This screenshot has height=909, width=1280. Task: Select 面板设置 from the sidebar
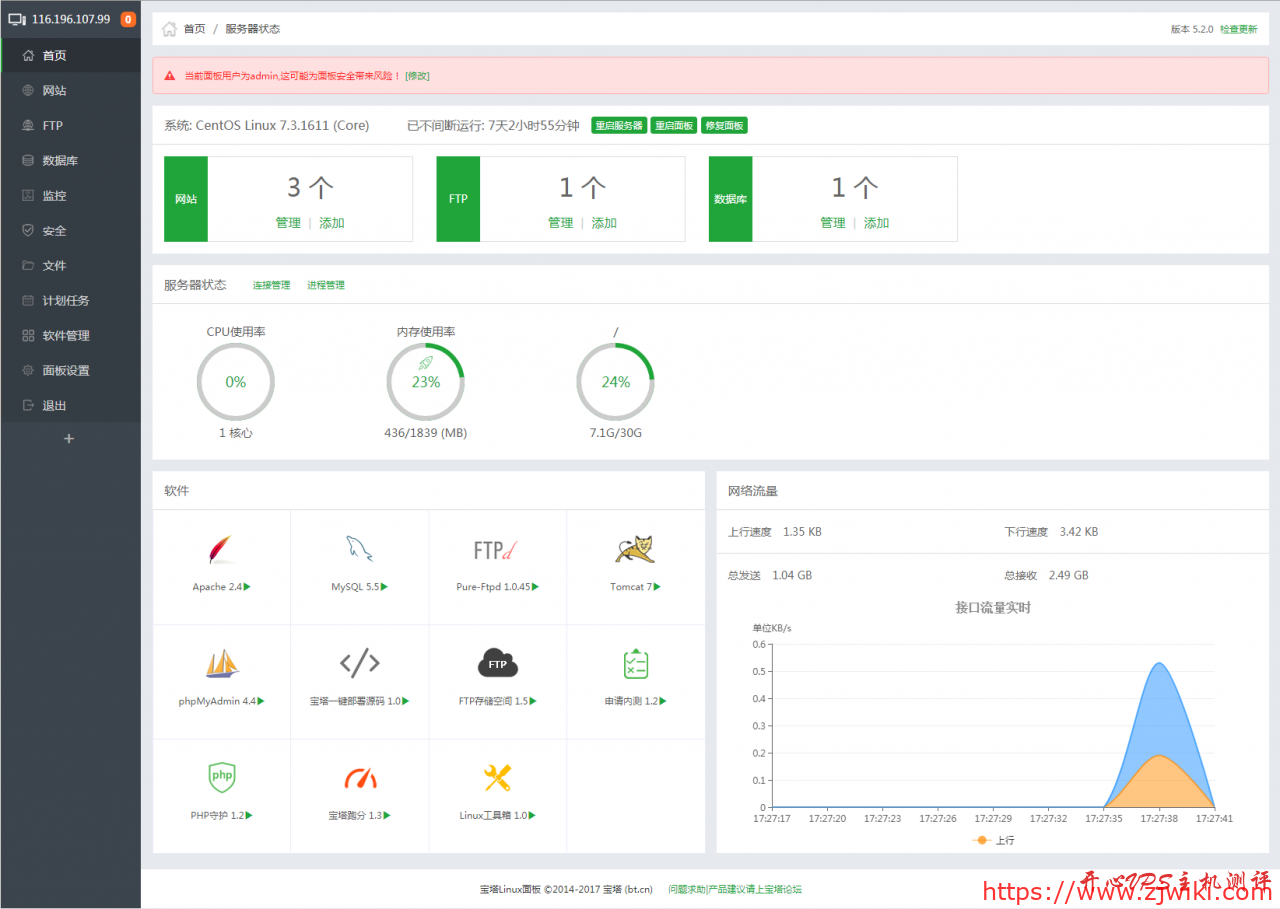tap(66, 371)
